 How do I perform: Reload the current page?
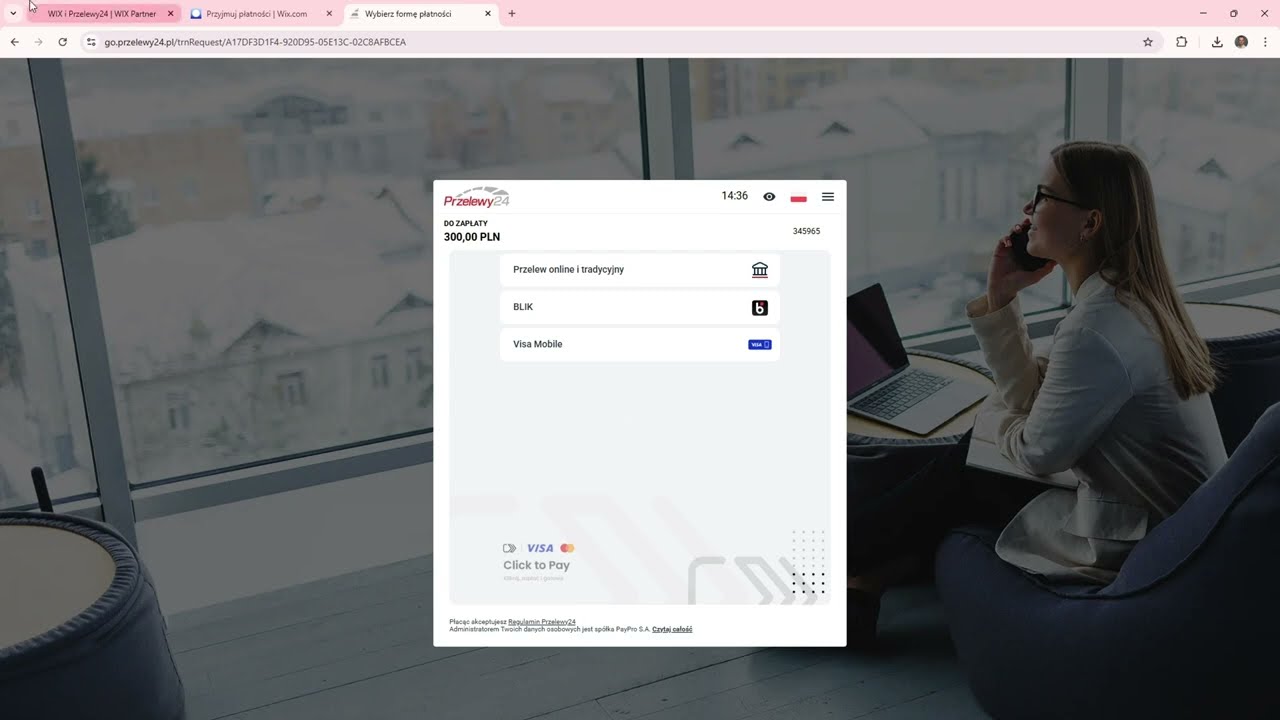(62, 42)
